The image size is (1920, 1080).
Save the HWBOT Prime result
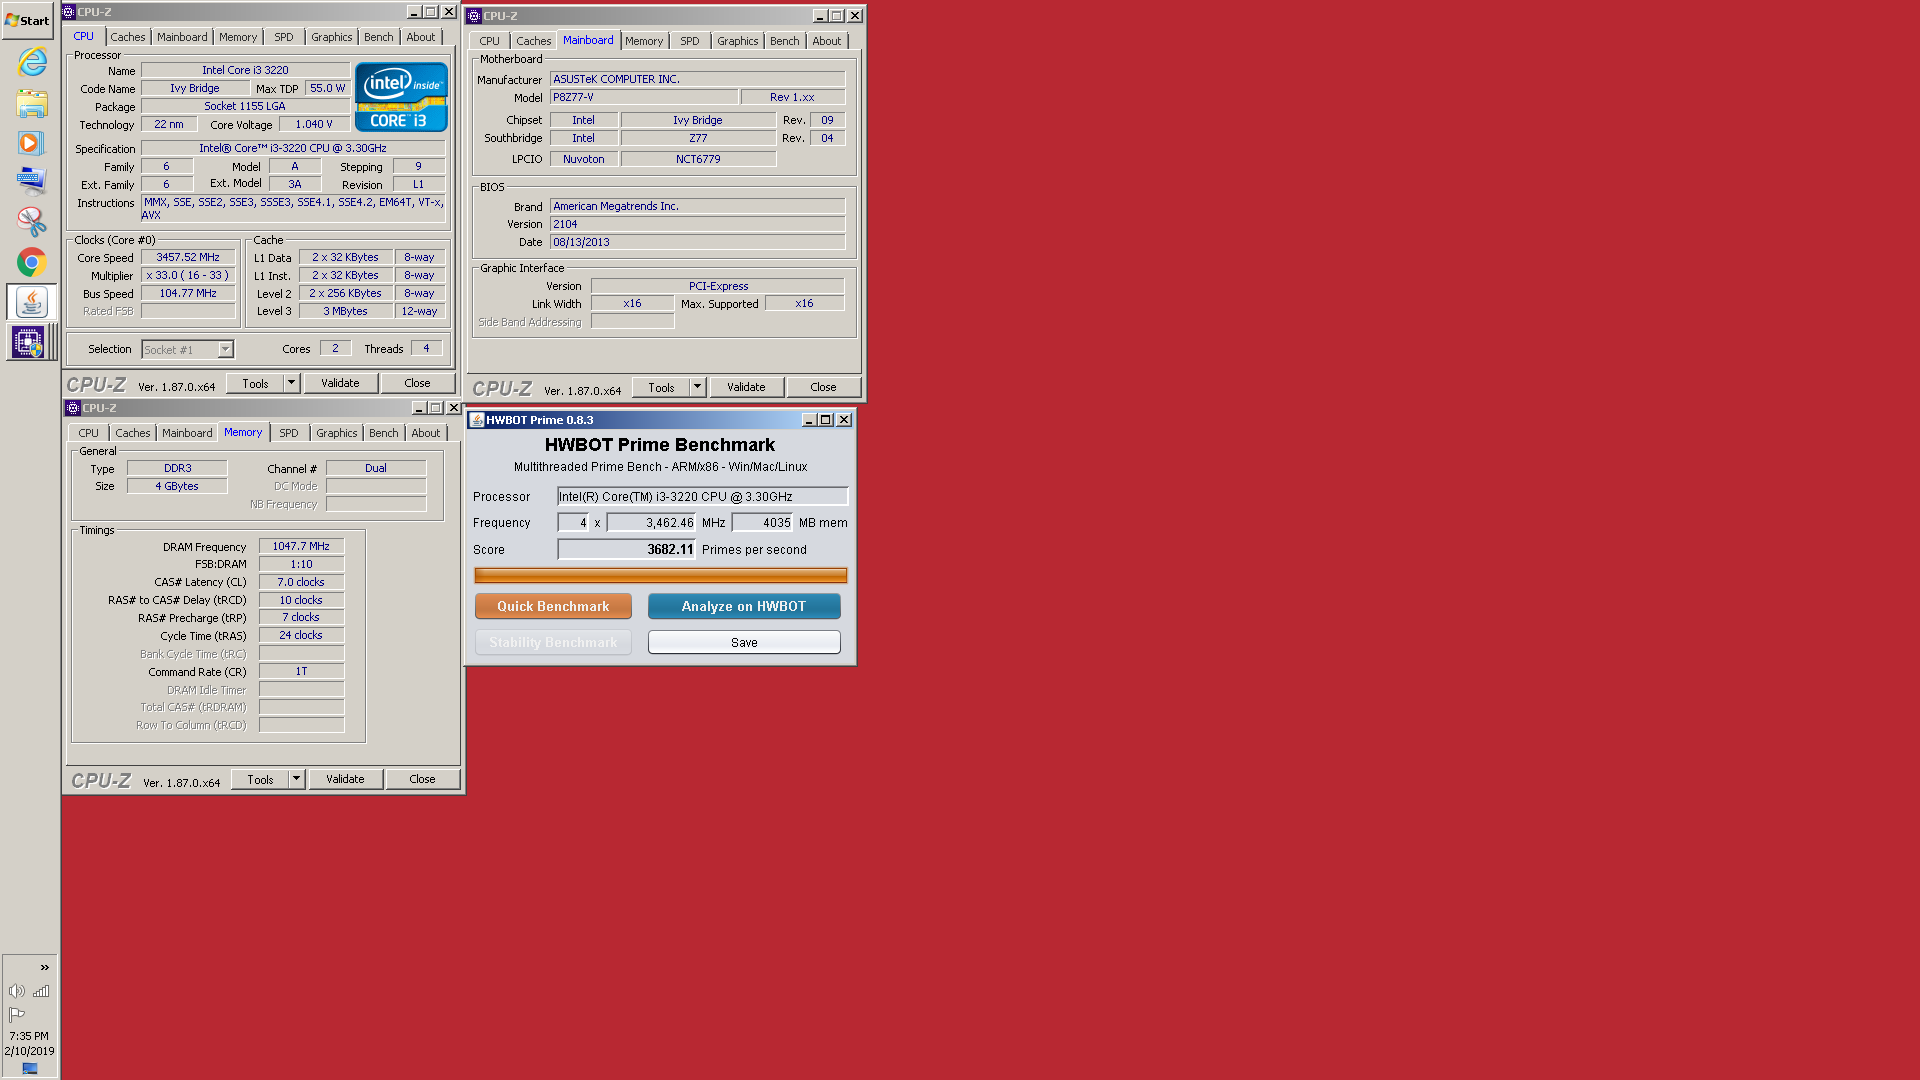pos(744,642)
